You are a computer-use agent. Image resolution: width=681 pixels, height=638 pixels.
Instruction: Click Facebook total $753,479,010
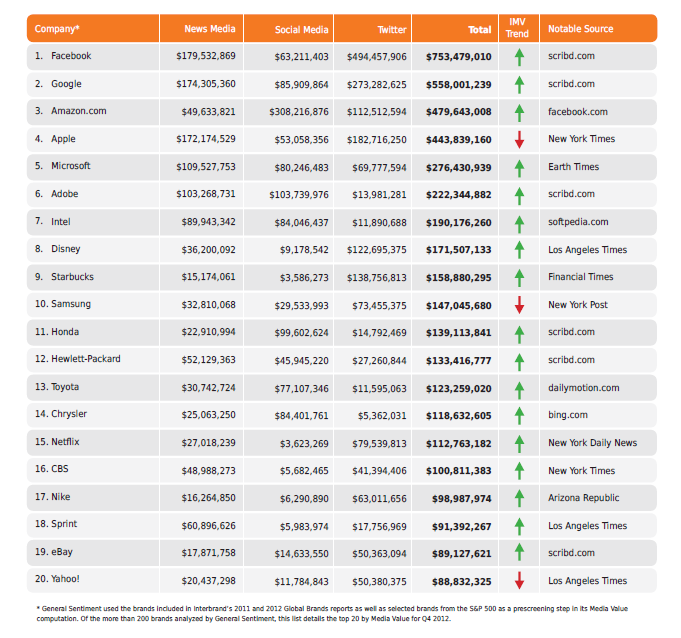[x=459, y=57]
